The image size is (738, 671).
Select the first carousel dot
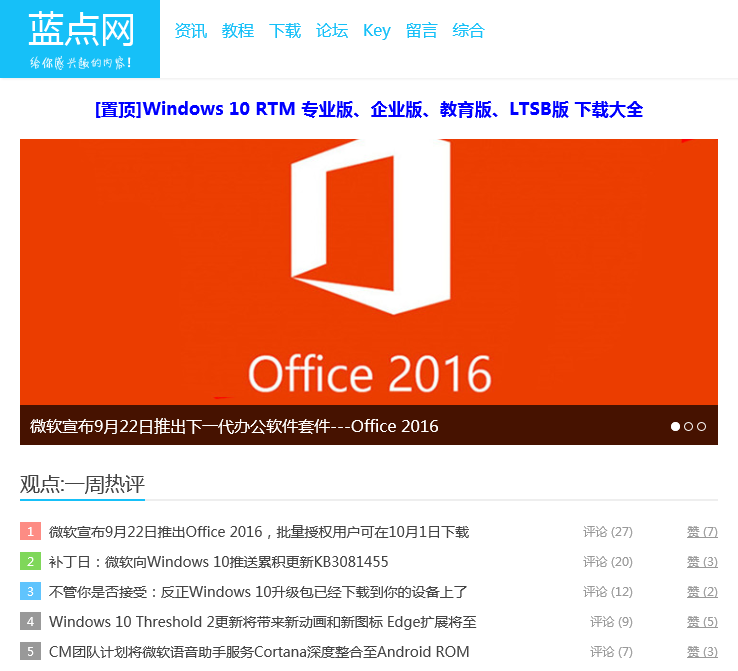675,426
